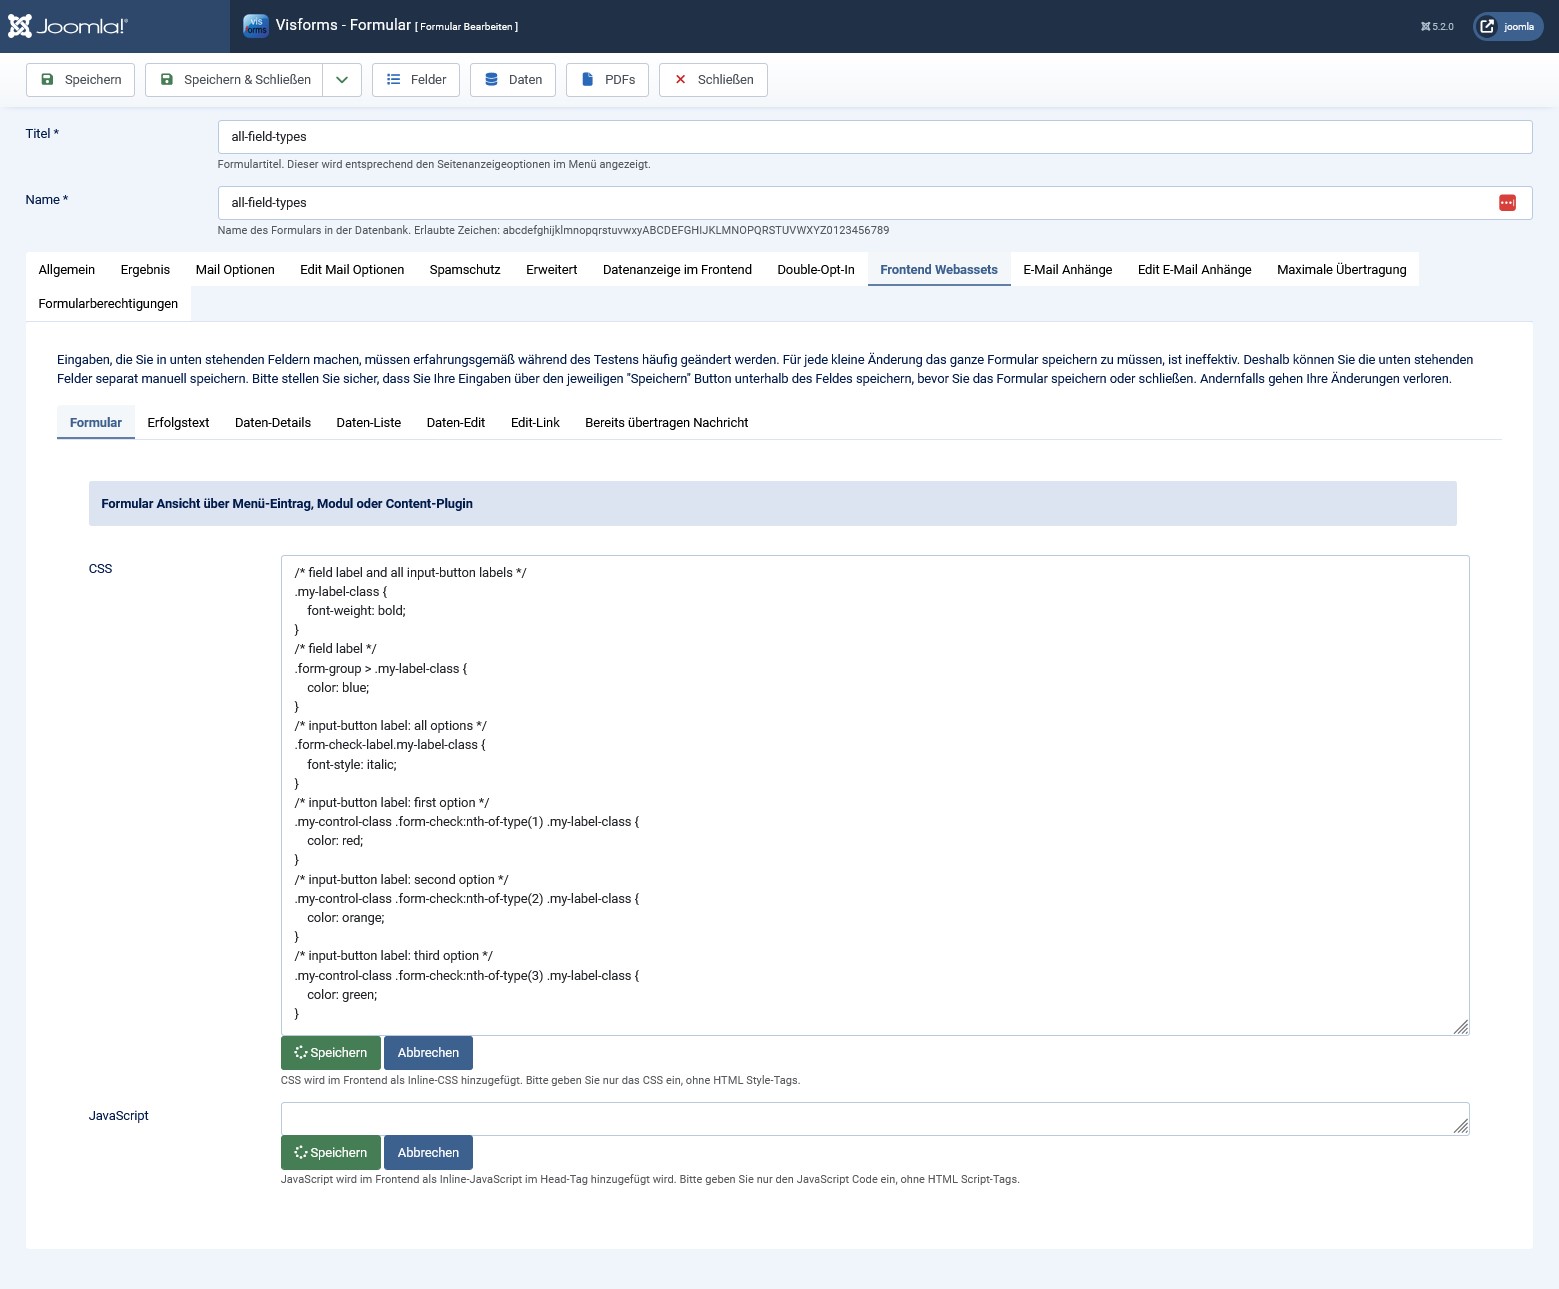Save the CSS with green Speichern button

click(x=331, y=1053)
